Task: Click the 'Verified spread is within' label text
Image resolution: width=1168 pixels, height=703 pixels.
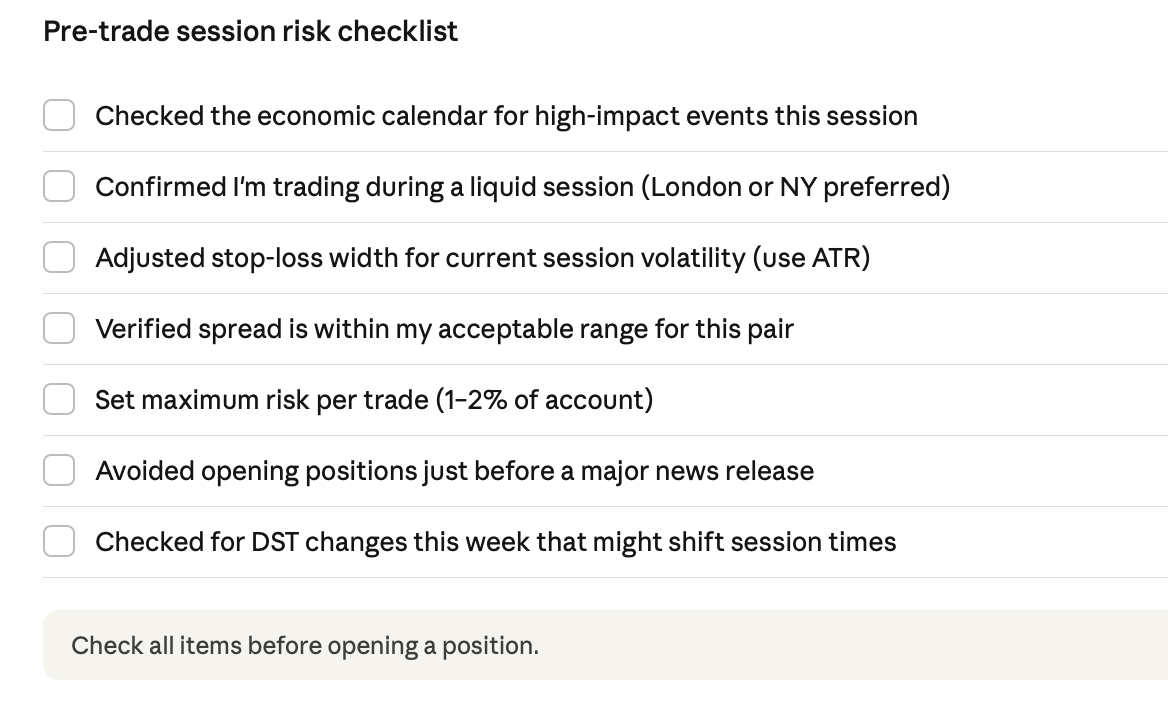Action: point(445,329)
